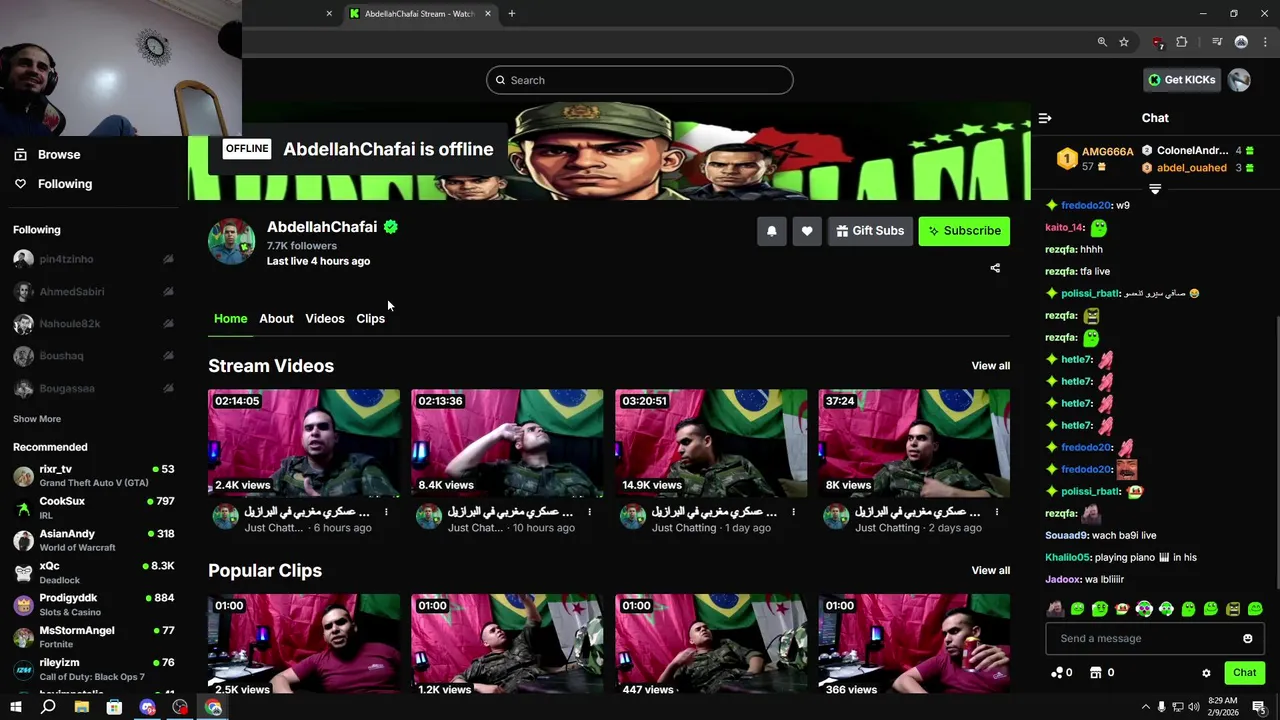Open the emoji picker in the message box
Screen dimensions: 1280x720
coord(1247,638)
